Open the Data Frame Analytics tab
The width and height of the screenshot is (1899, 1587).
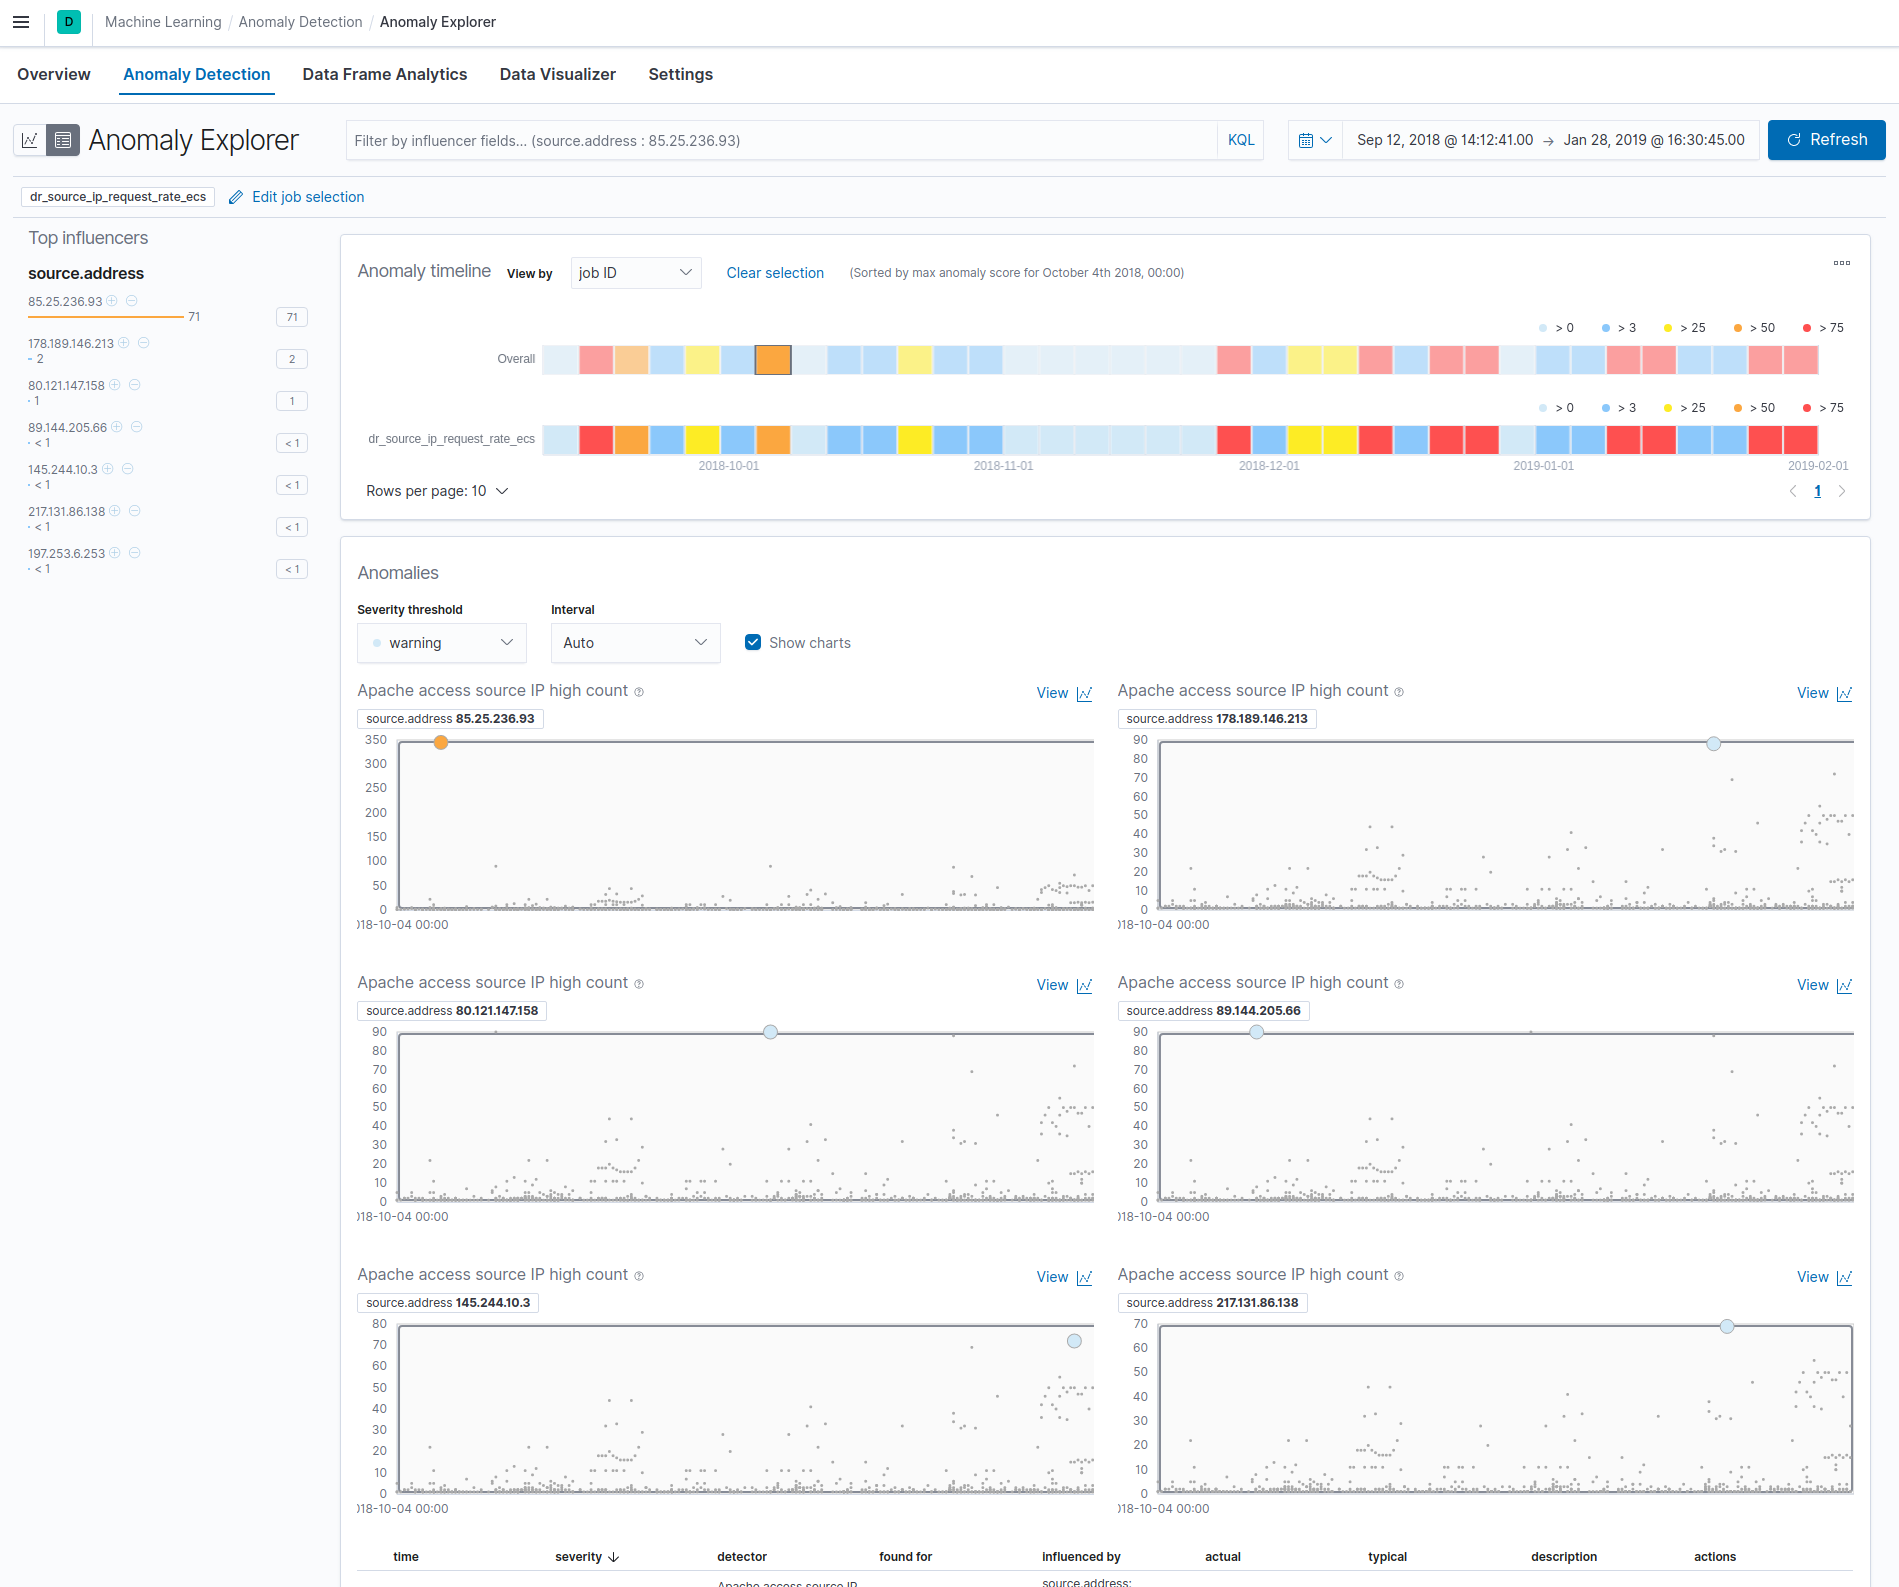tap(385, 74)
